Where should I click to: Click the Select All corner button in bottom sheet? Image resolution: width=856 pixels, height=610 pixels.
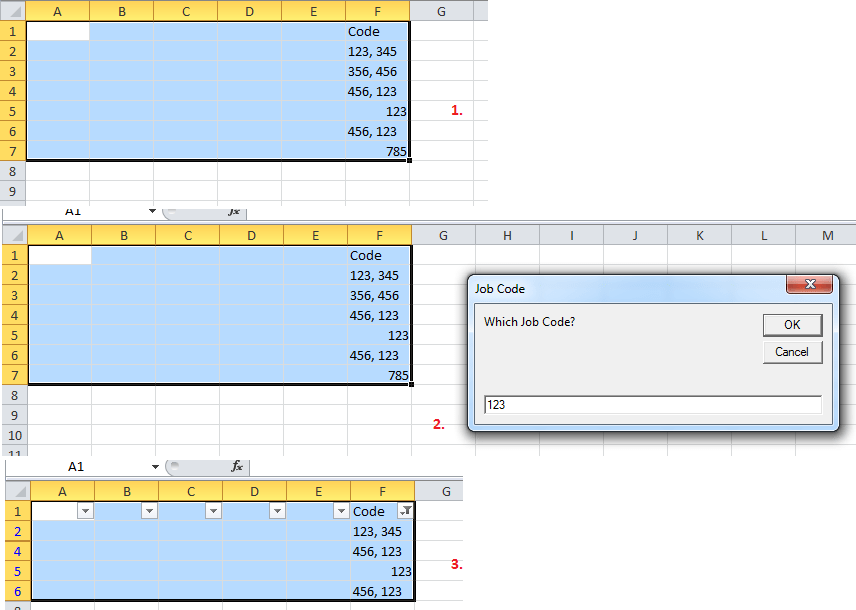click(15, 490)
